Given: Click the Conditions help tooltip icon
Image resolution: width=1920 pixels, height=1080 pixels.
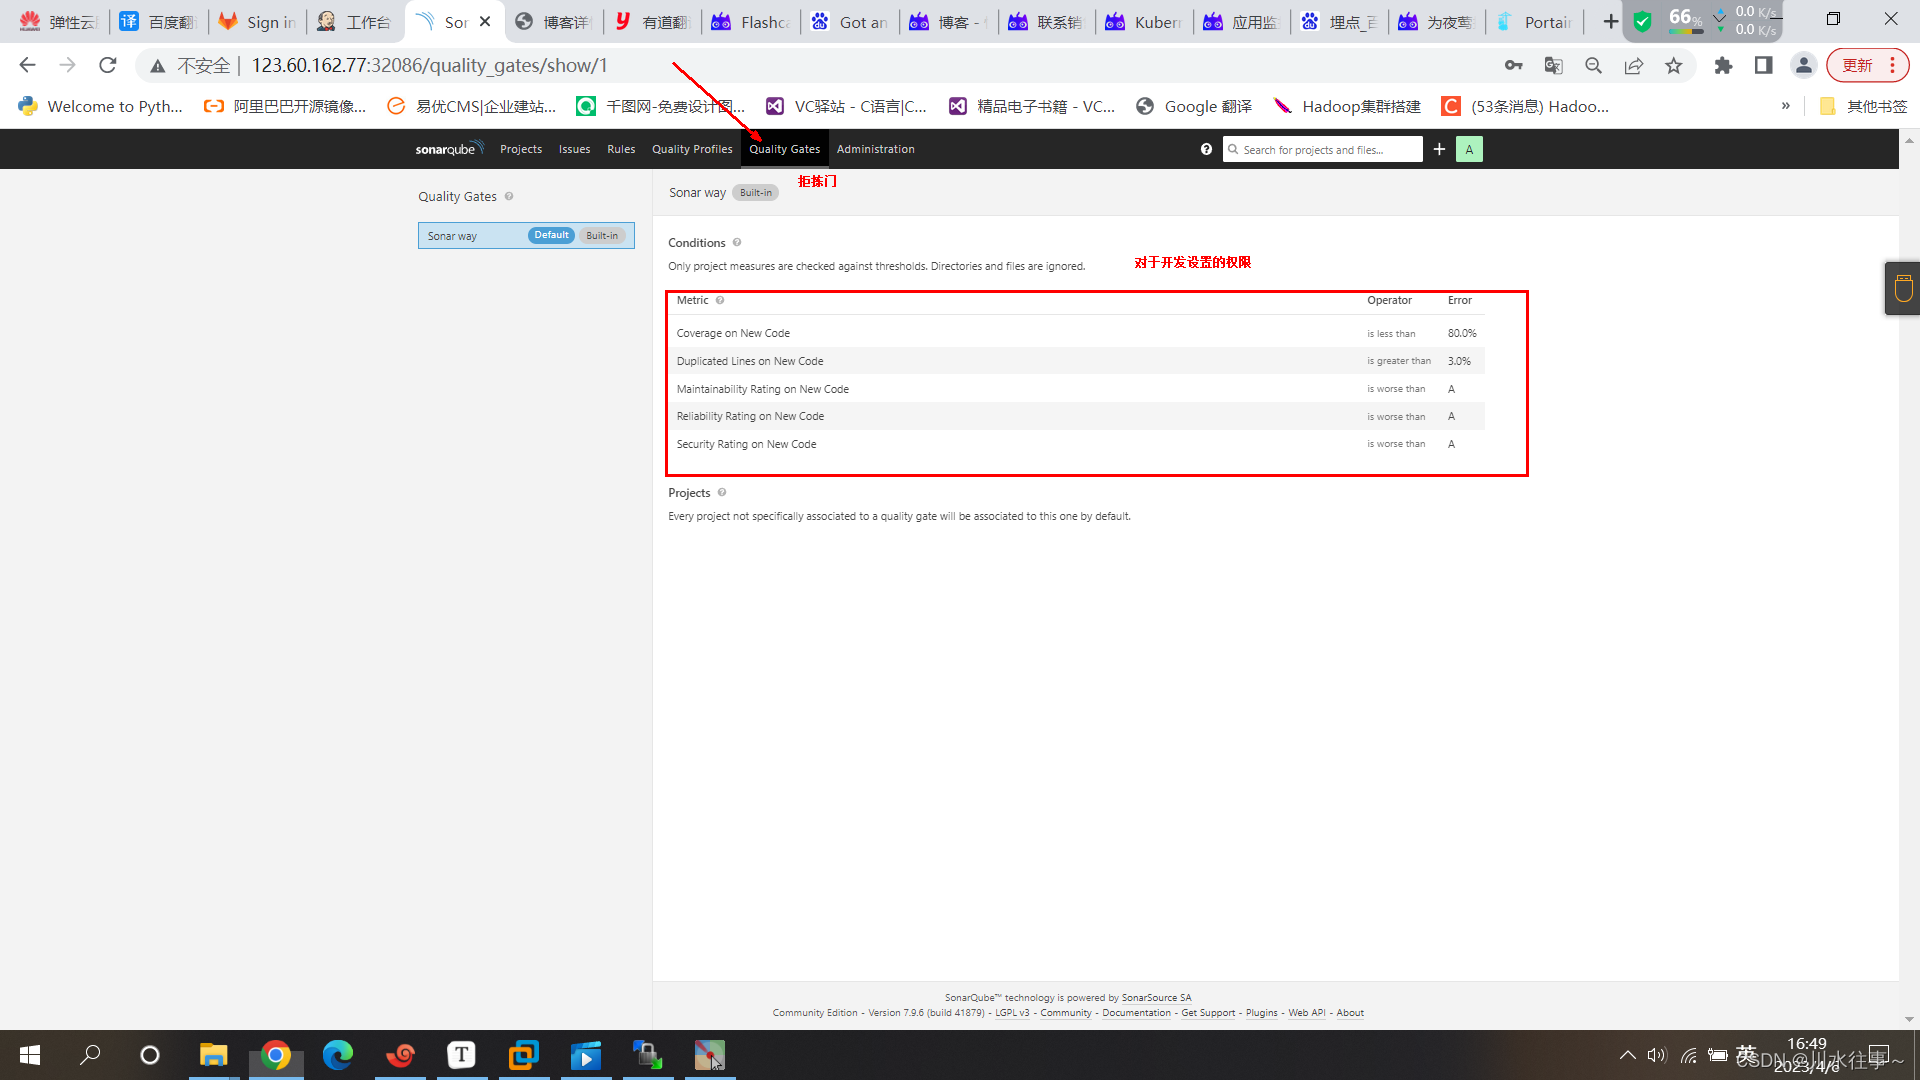Looking at the screenshot, I should click(x=737, y=243).
